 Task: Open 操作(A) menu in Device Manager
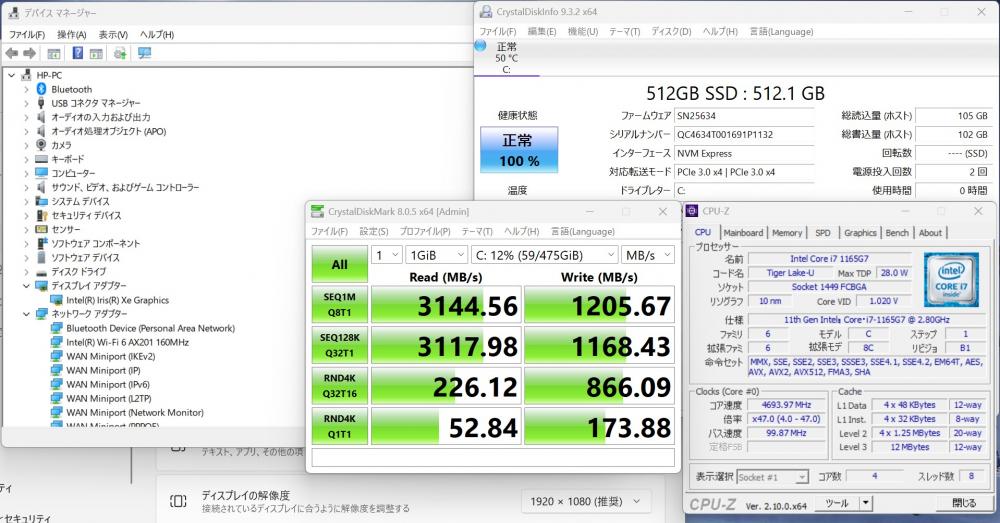pos(71,34)
